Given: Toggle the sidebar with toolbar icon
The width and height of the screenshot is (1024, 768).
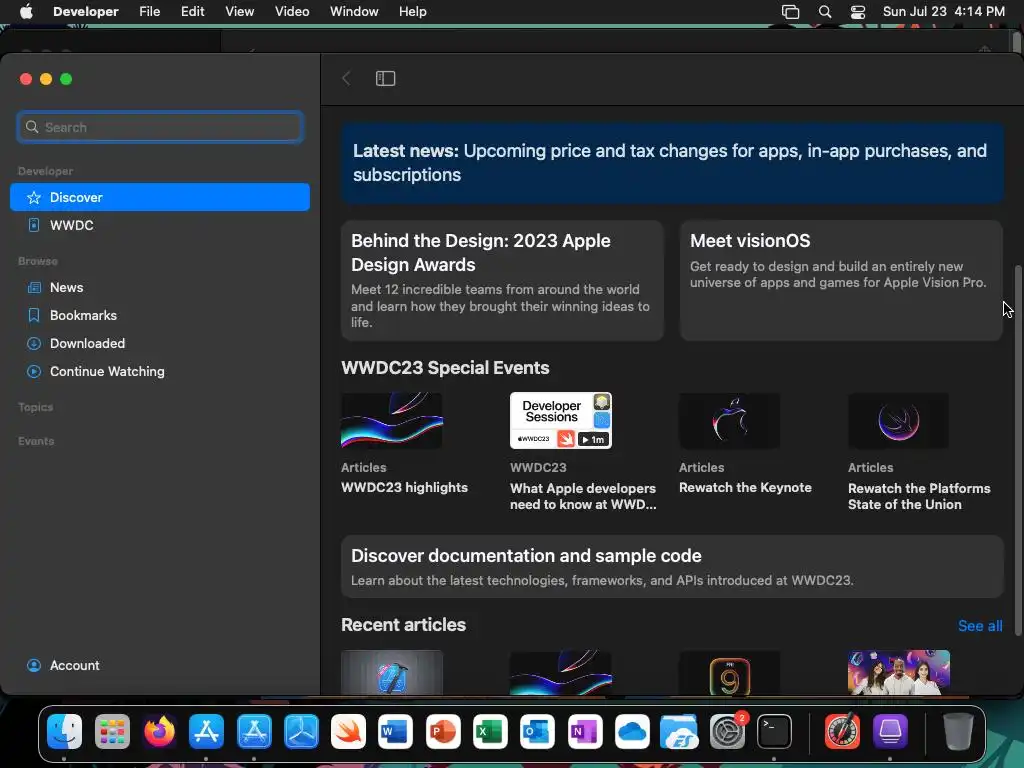Looking at the screenshot, I should [x=385, y=78].
